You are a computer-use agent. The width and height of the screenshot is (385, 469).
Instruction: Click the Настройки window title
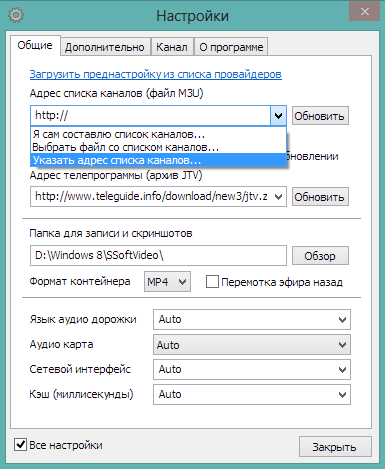[x=193, y=16]
